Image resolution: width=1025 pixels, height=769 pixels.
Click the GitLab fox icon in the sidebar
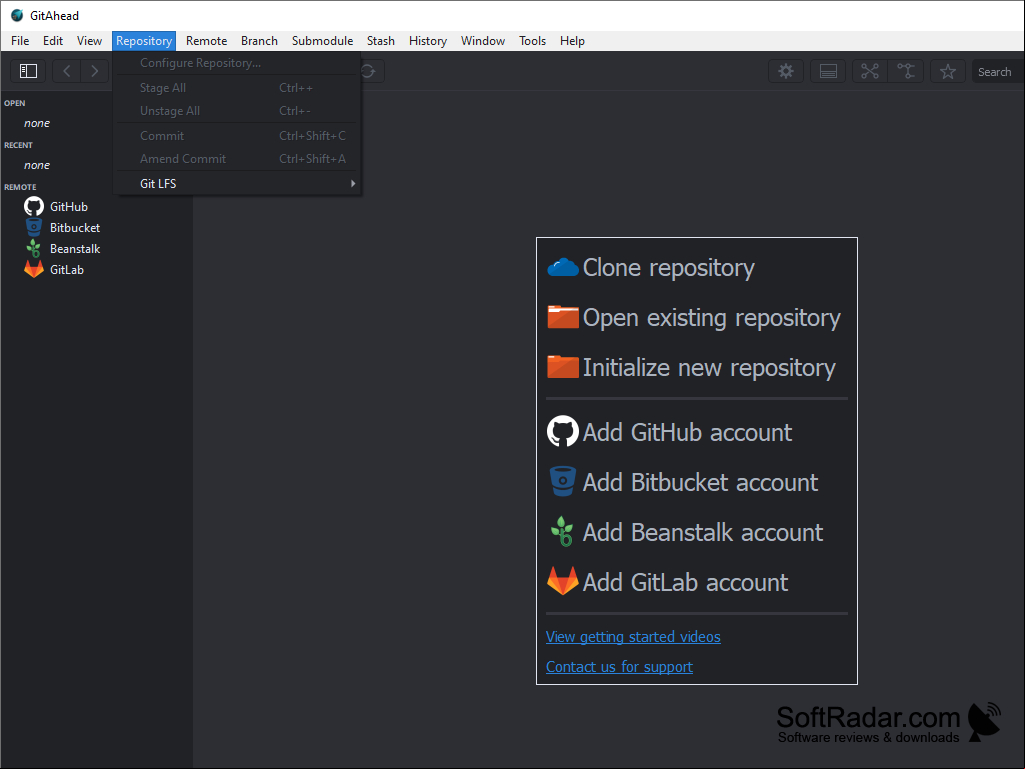pos(34,269)
